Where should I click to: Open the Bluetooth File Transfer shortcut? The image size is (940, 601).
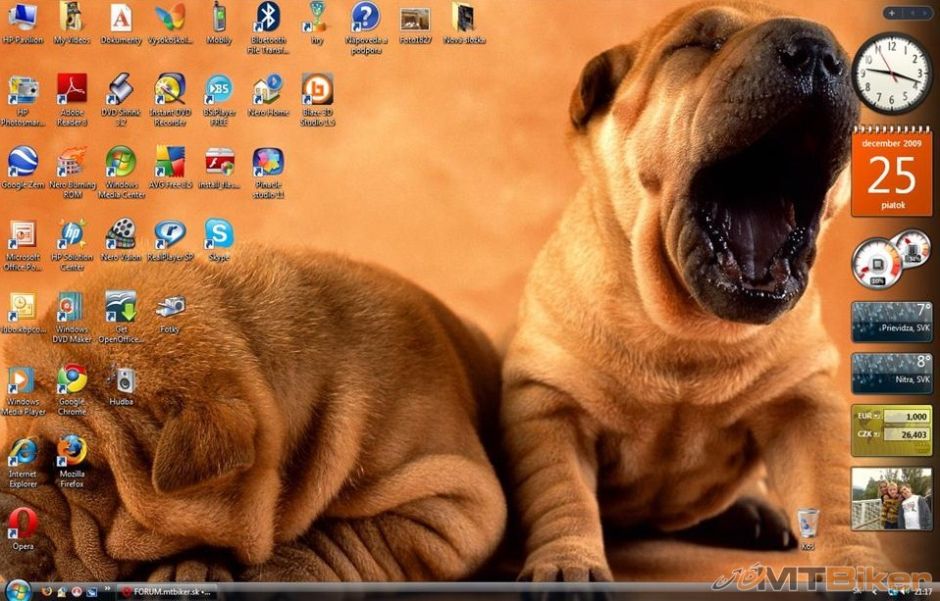[x=267, y=17]
